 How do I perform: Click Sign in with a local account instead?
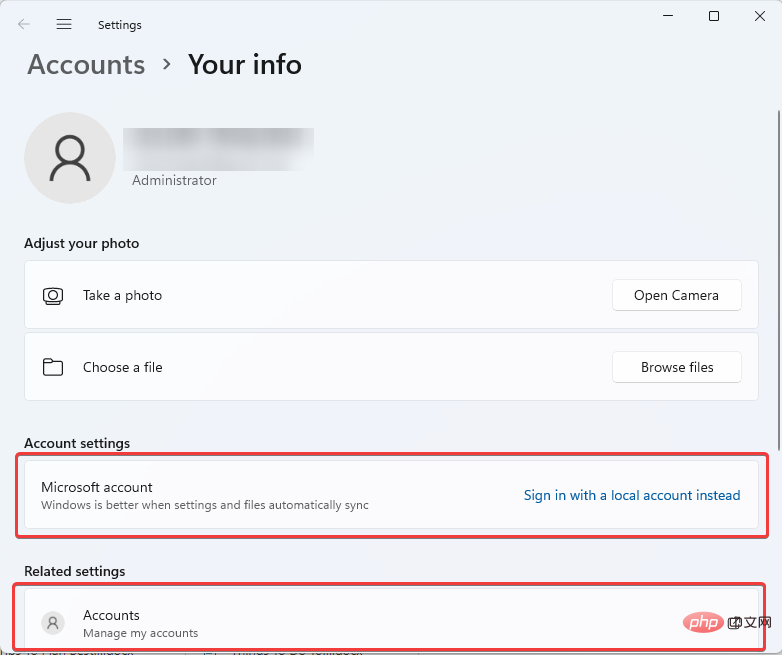(632, 495)
